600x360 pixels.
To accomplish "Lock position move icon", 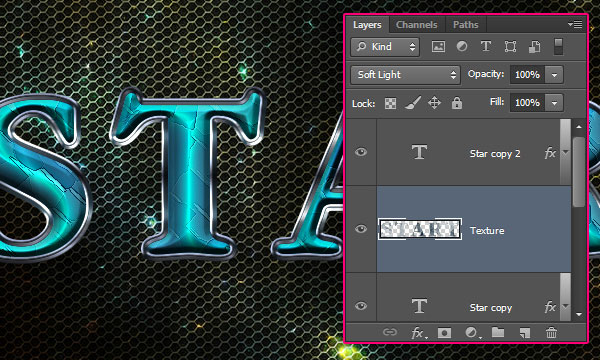I will pyautogui.click(x=434, y=103).
